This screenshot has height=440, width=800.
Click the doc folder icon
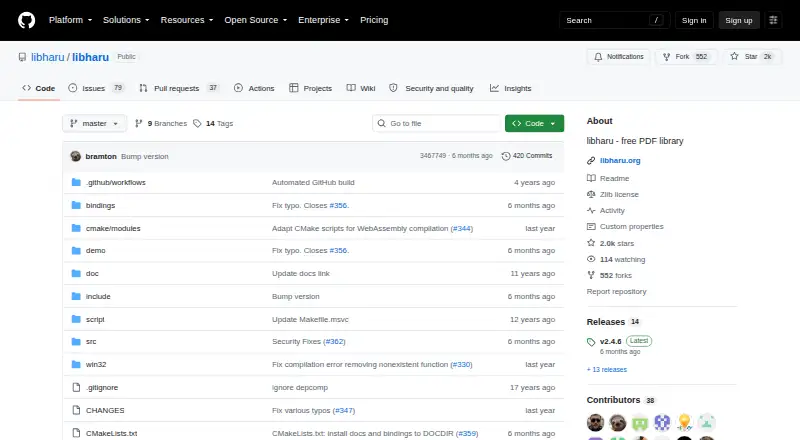click(x=76, y=274)
